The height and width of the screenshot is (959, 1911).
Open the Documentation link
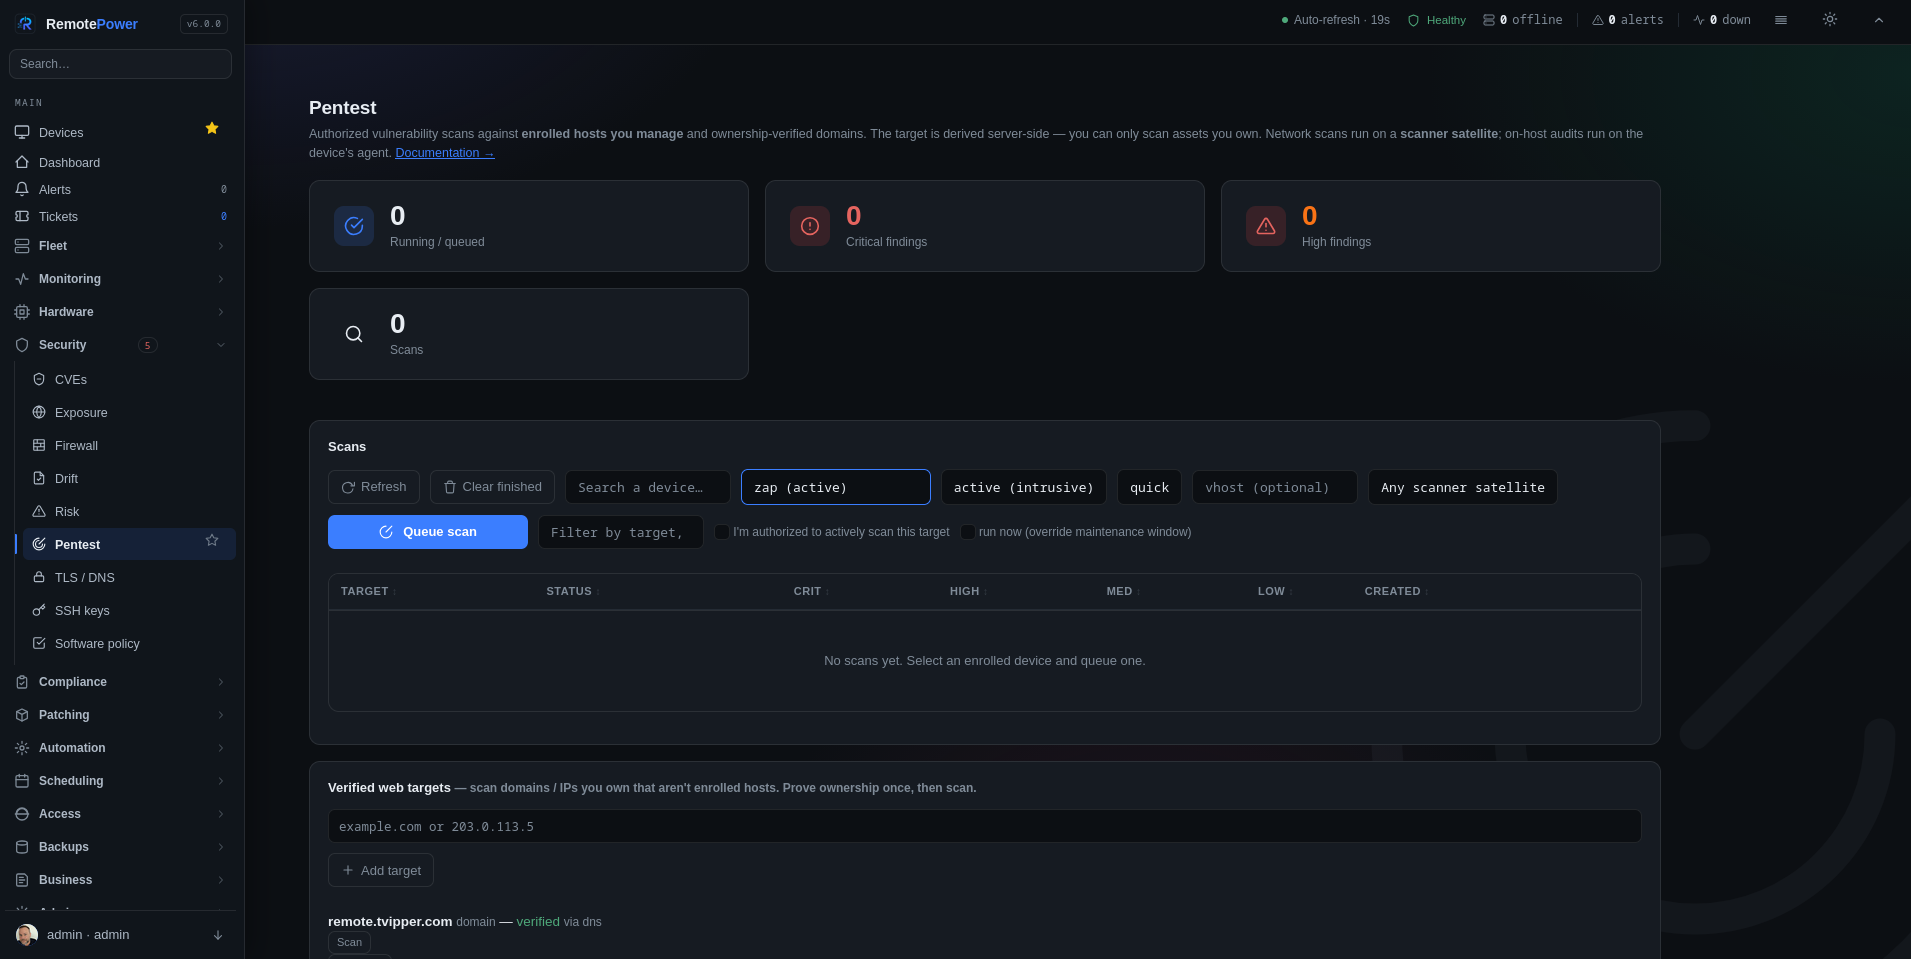click(x=445, y=153)
